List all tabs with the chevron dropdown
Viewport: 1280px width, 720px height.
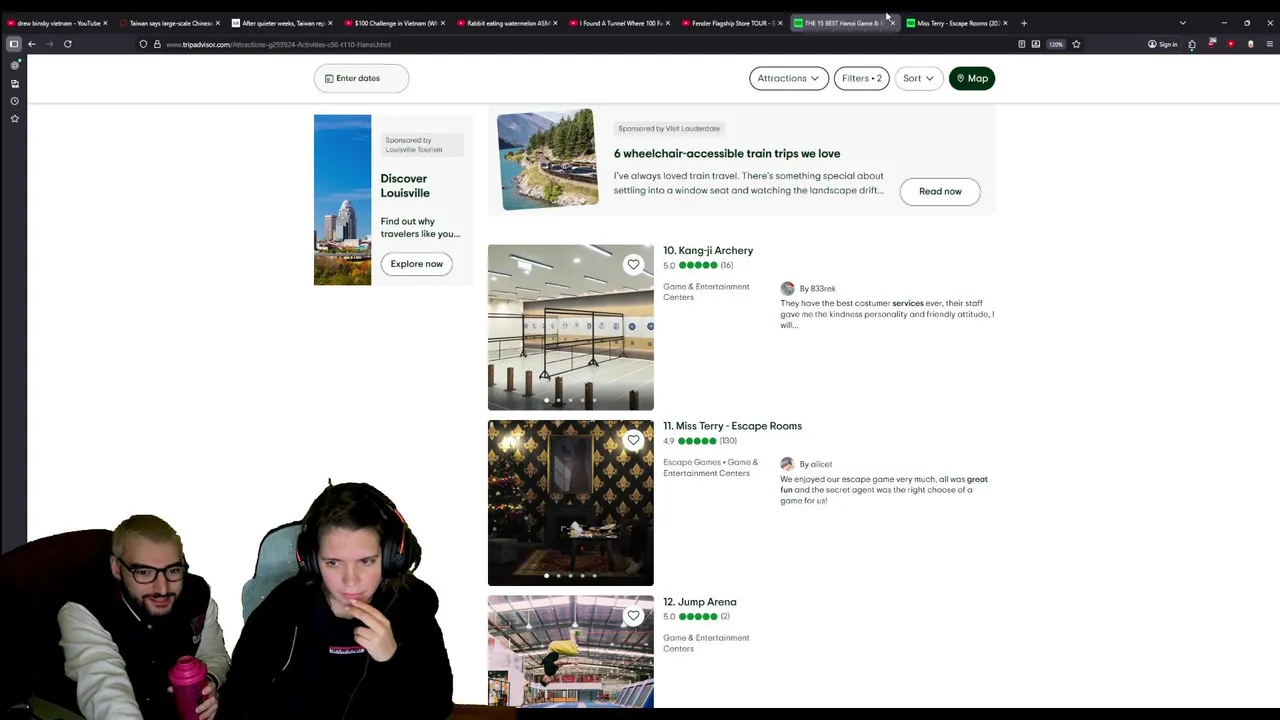[1183, 23]
